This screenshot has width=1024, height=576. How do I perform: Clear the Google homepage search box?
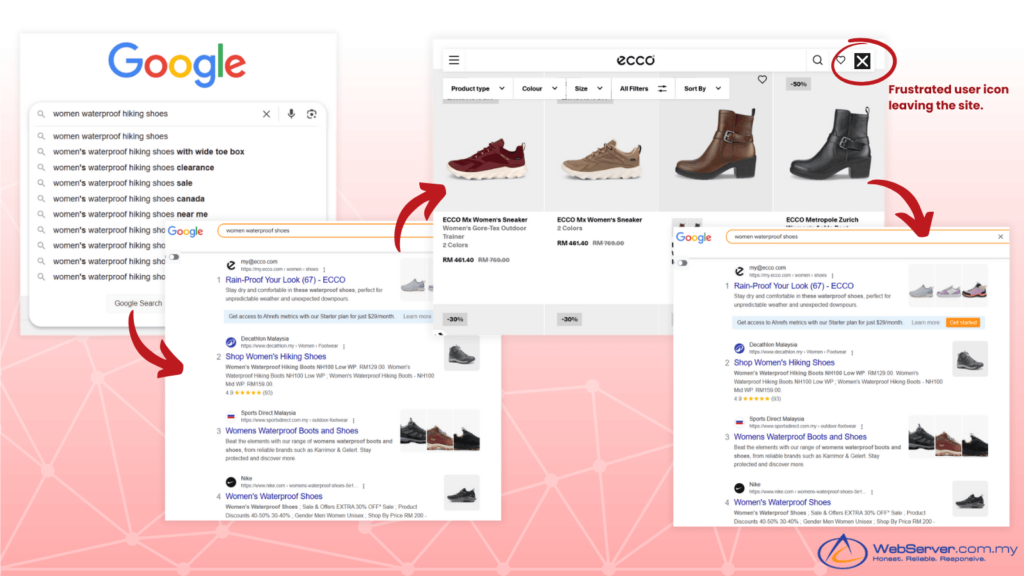tap(266, 114)
